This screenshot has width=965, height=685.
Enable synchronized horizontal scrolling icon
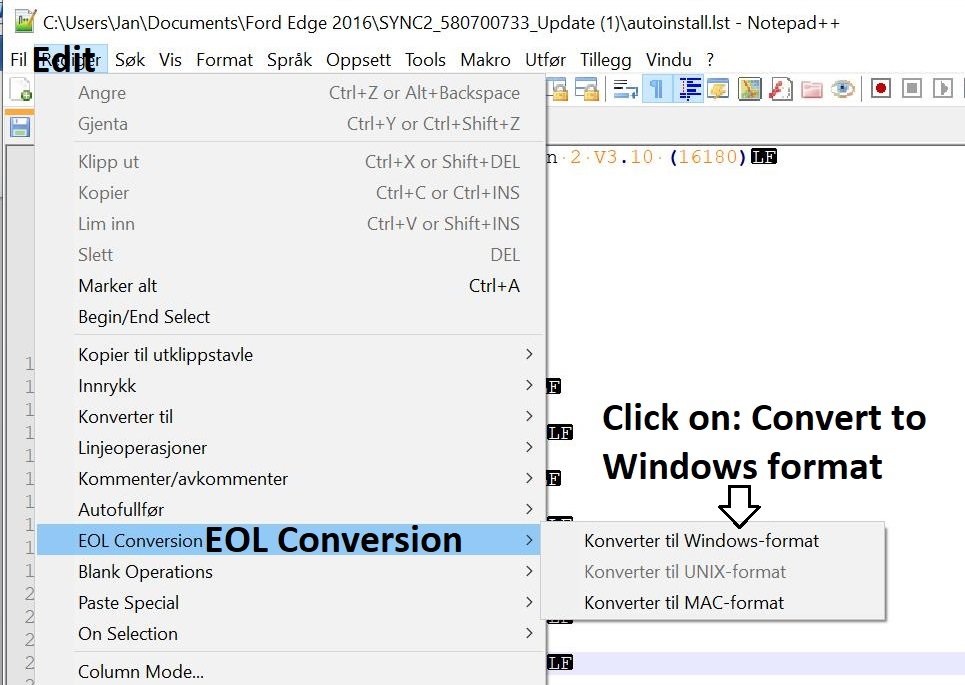tap(587, 90)
